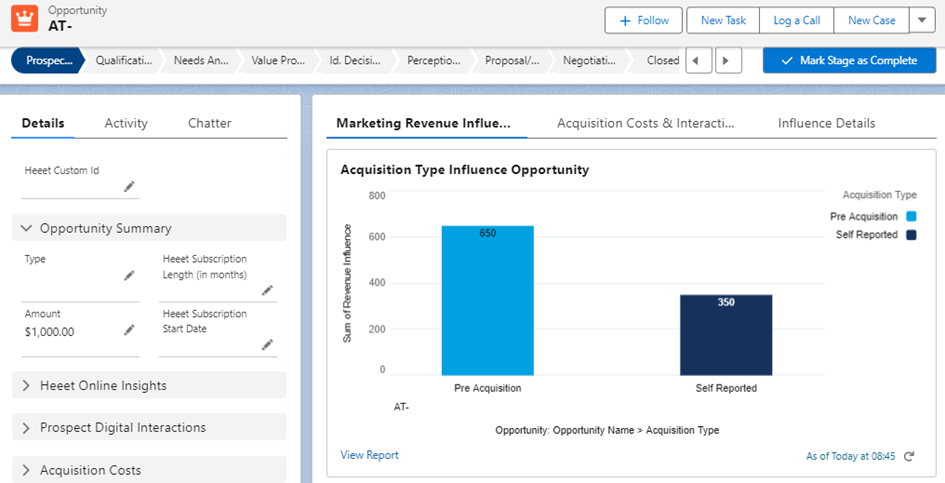Open the Influence Details tab
This screenshot has width=945, height=483.
pyautogui.click(x=826, y=123)
